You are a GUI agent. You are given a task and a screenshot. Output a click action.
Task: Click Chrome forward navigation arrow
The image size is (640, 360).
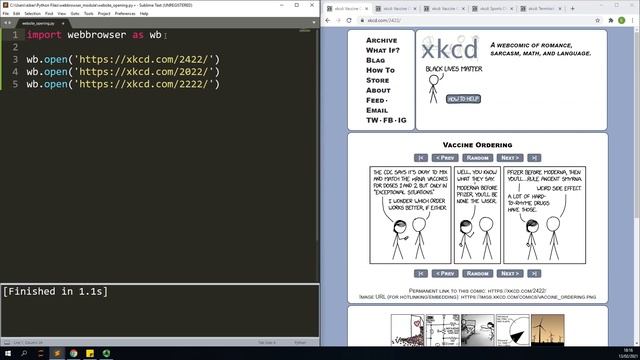coord(338,20)
